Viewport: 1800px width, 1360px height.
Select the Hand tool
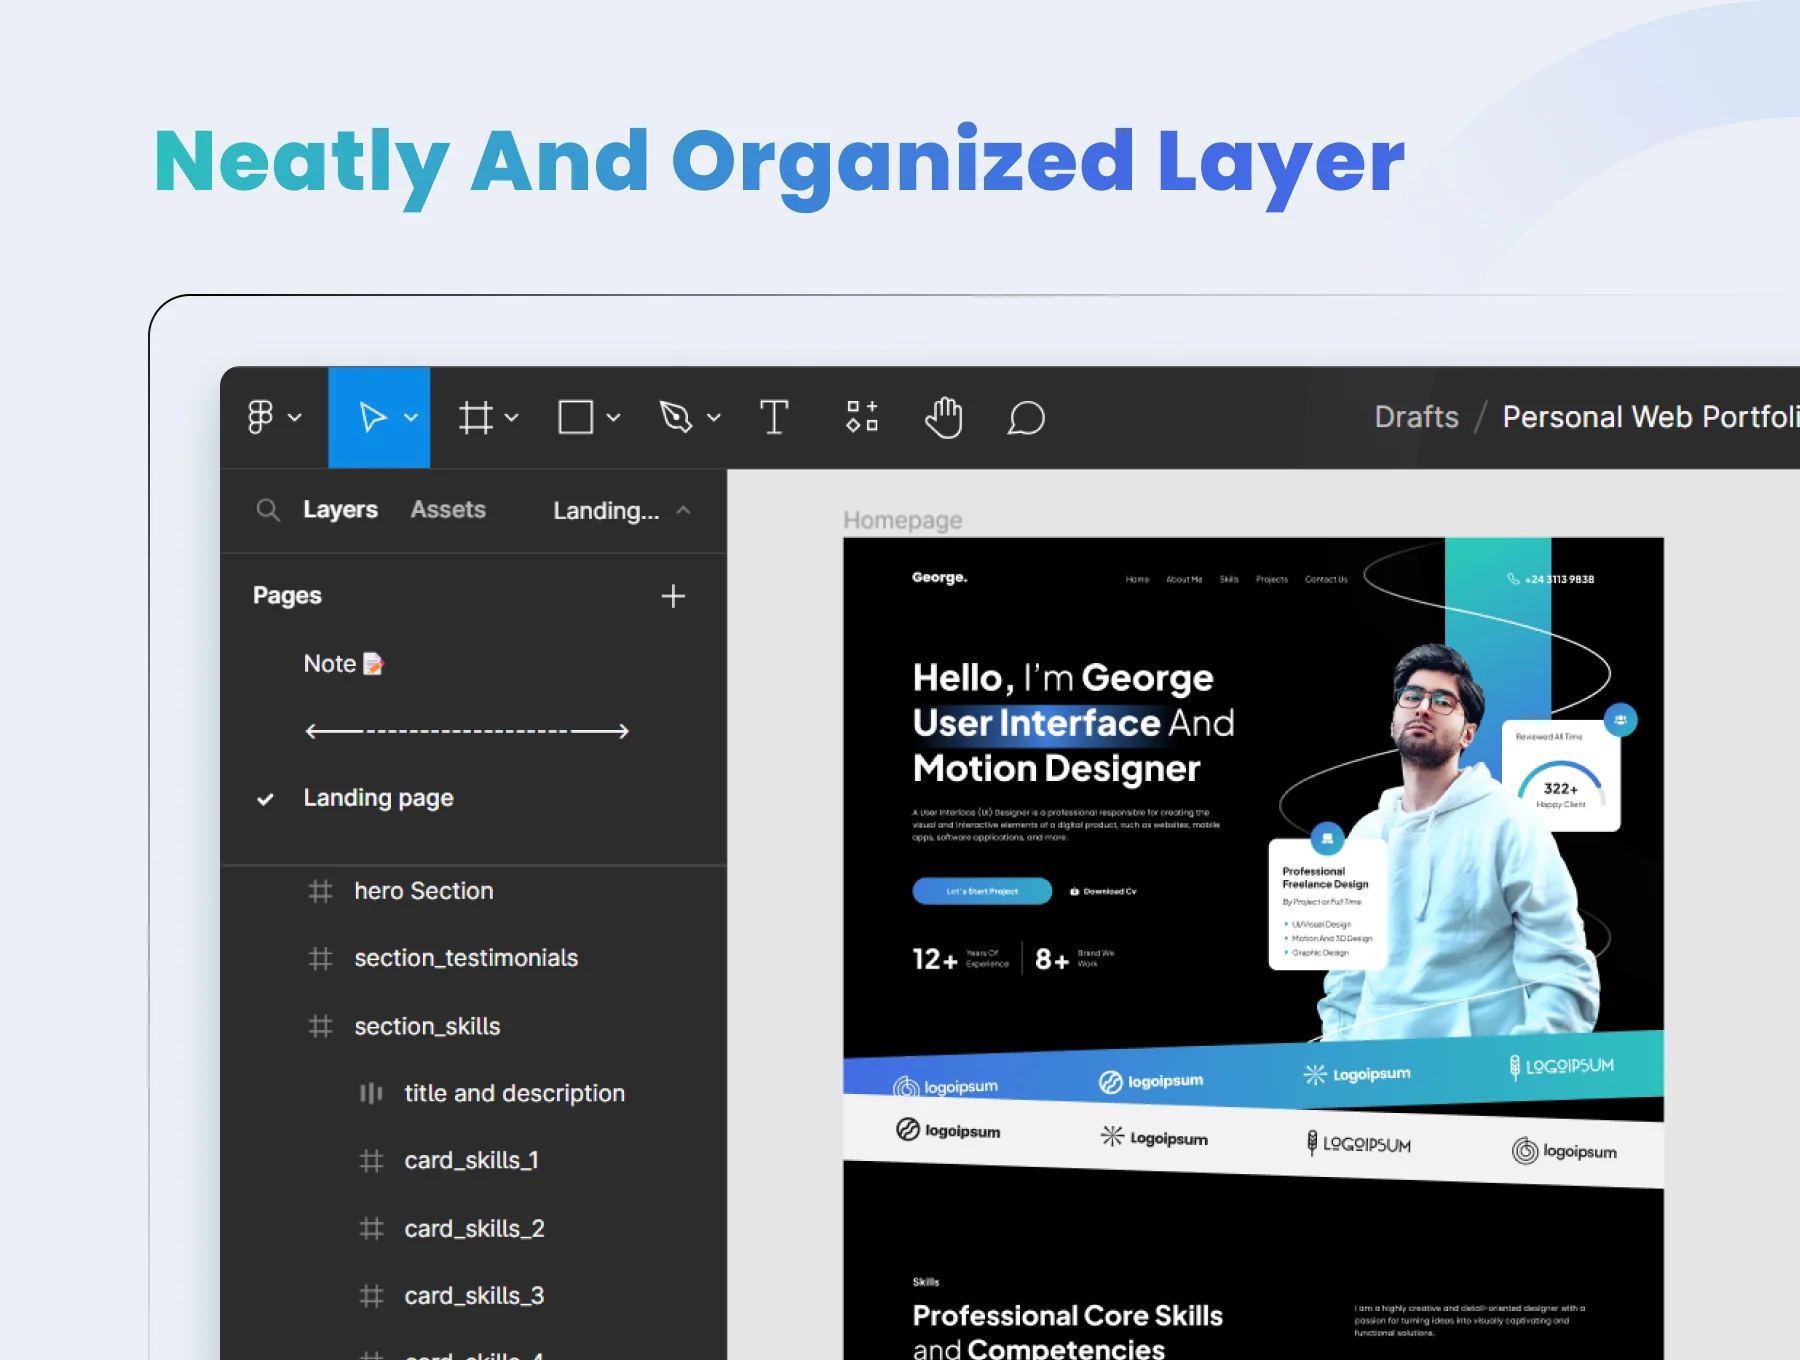pos(944,417)
